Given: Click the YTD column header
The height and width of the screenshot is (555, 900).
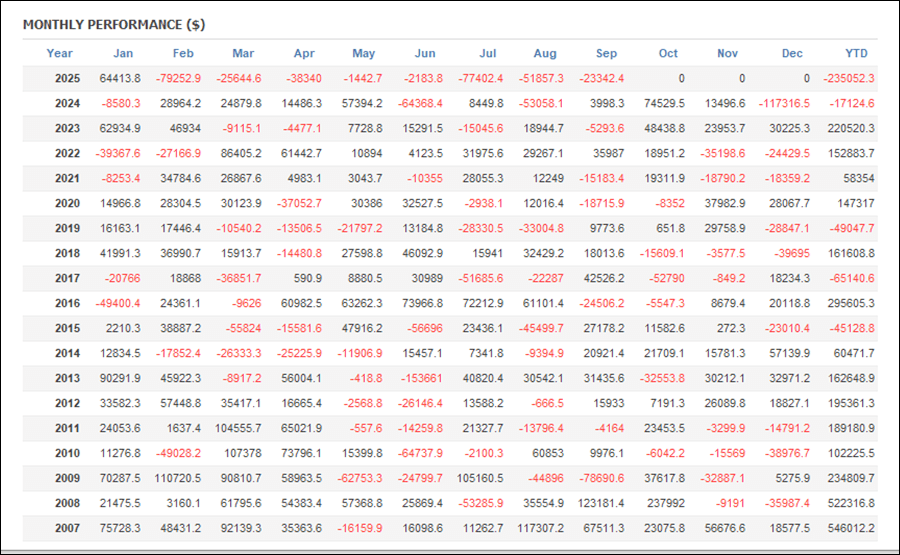Looking at the screenshot, I should pos(855,53).
